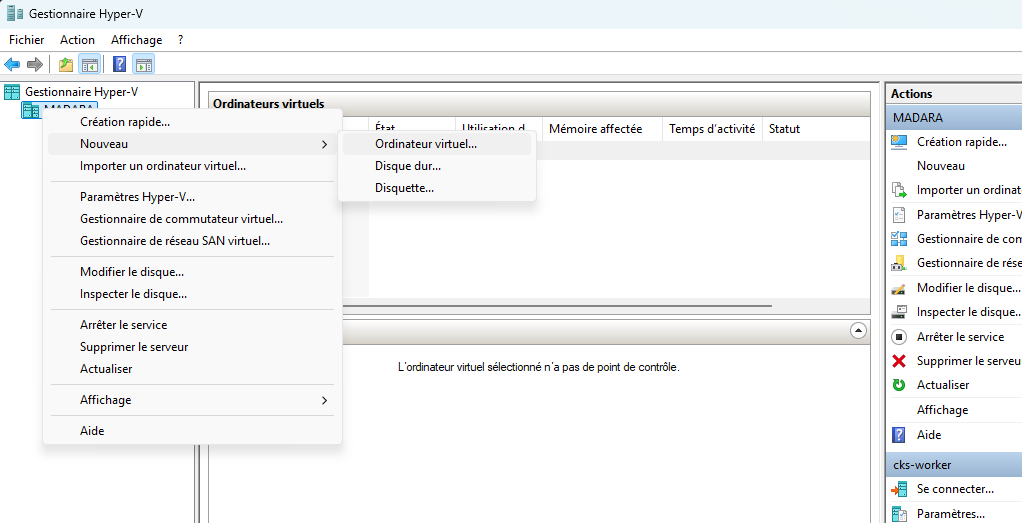Click the blue Help question mark toolbar icon
This screenshot has height=523, width=1022.
coord(119,64)
